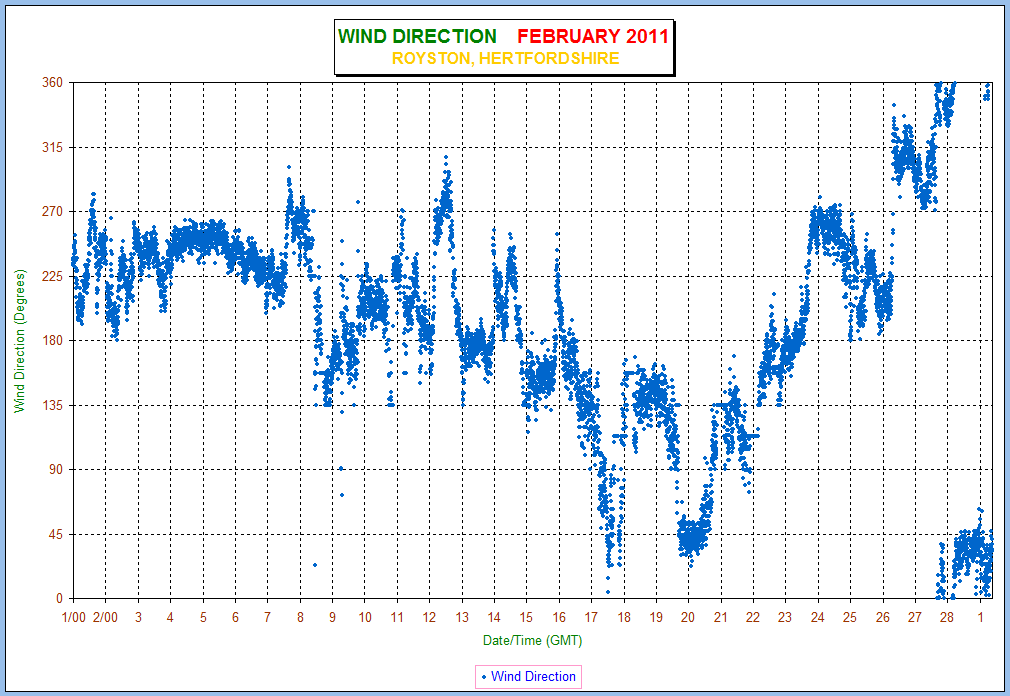The width and height of the screenshot is (1010, 696).
Task: Click the x-axis date label 12
Action: 430,617
